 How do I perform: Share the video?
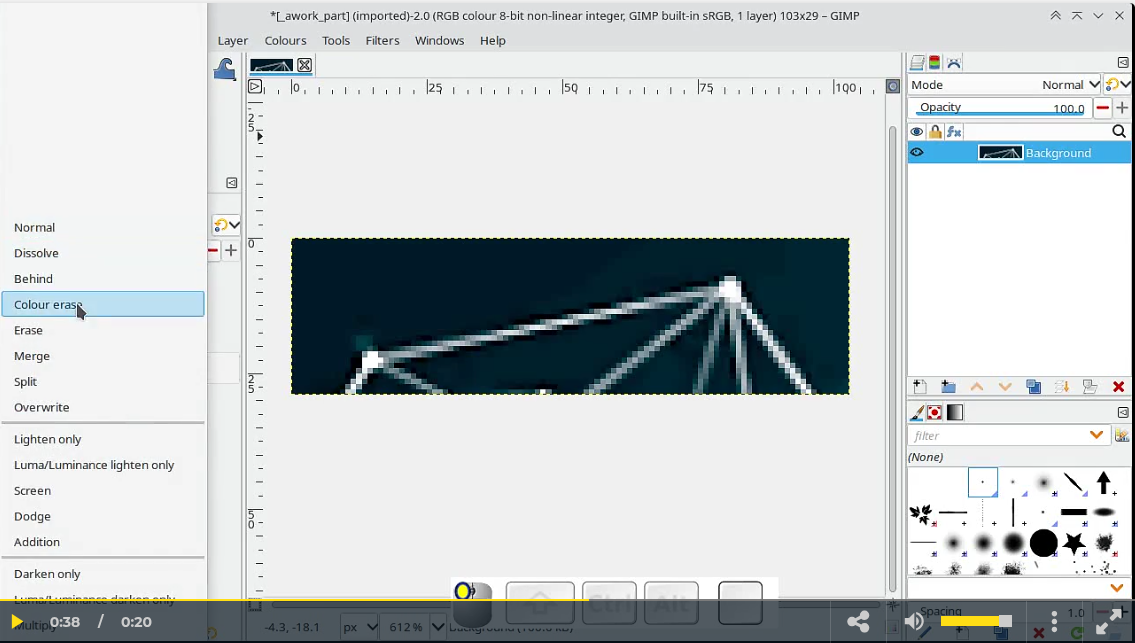tap(858, 621)
